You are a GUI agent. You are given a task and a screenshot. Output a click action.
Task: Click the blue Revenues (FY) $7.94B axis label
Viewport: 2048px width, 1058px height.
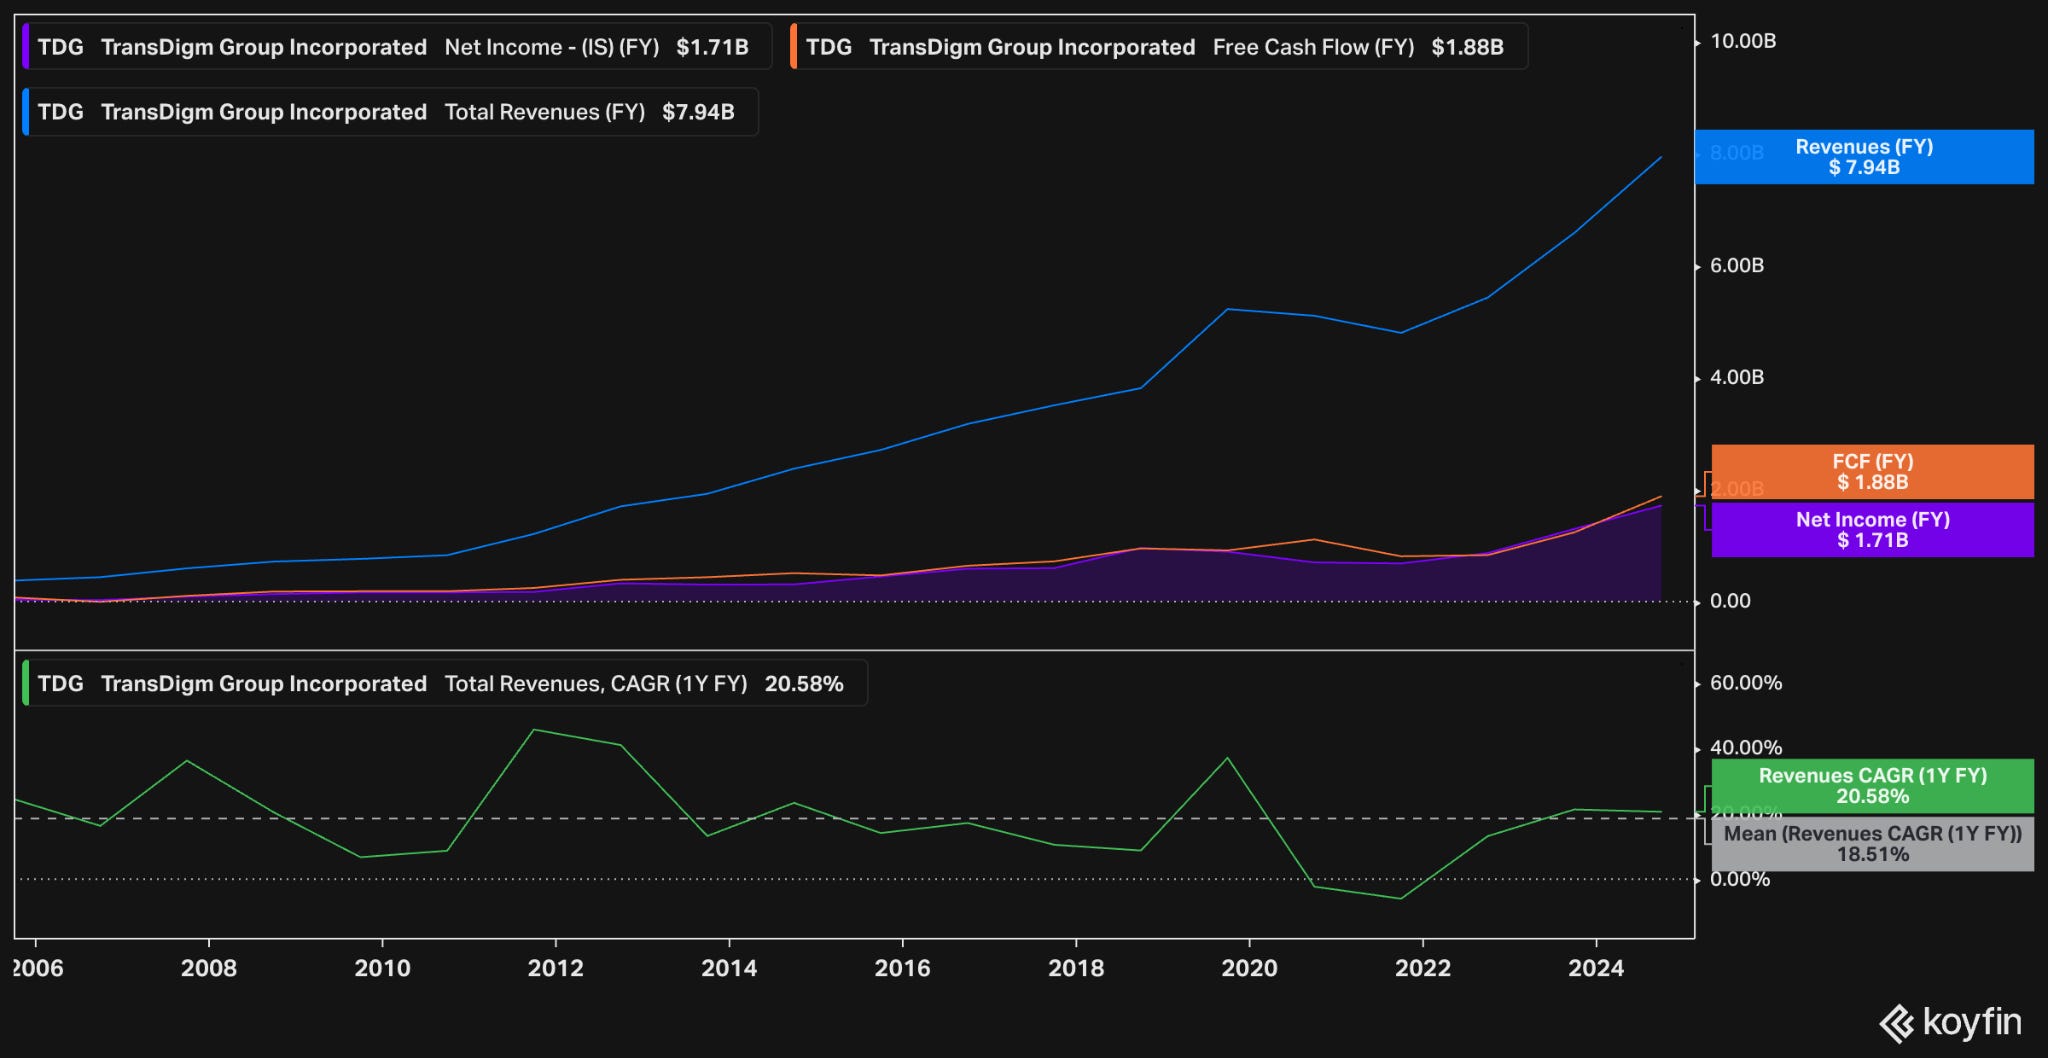(1864, 157)
